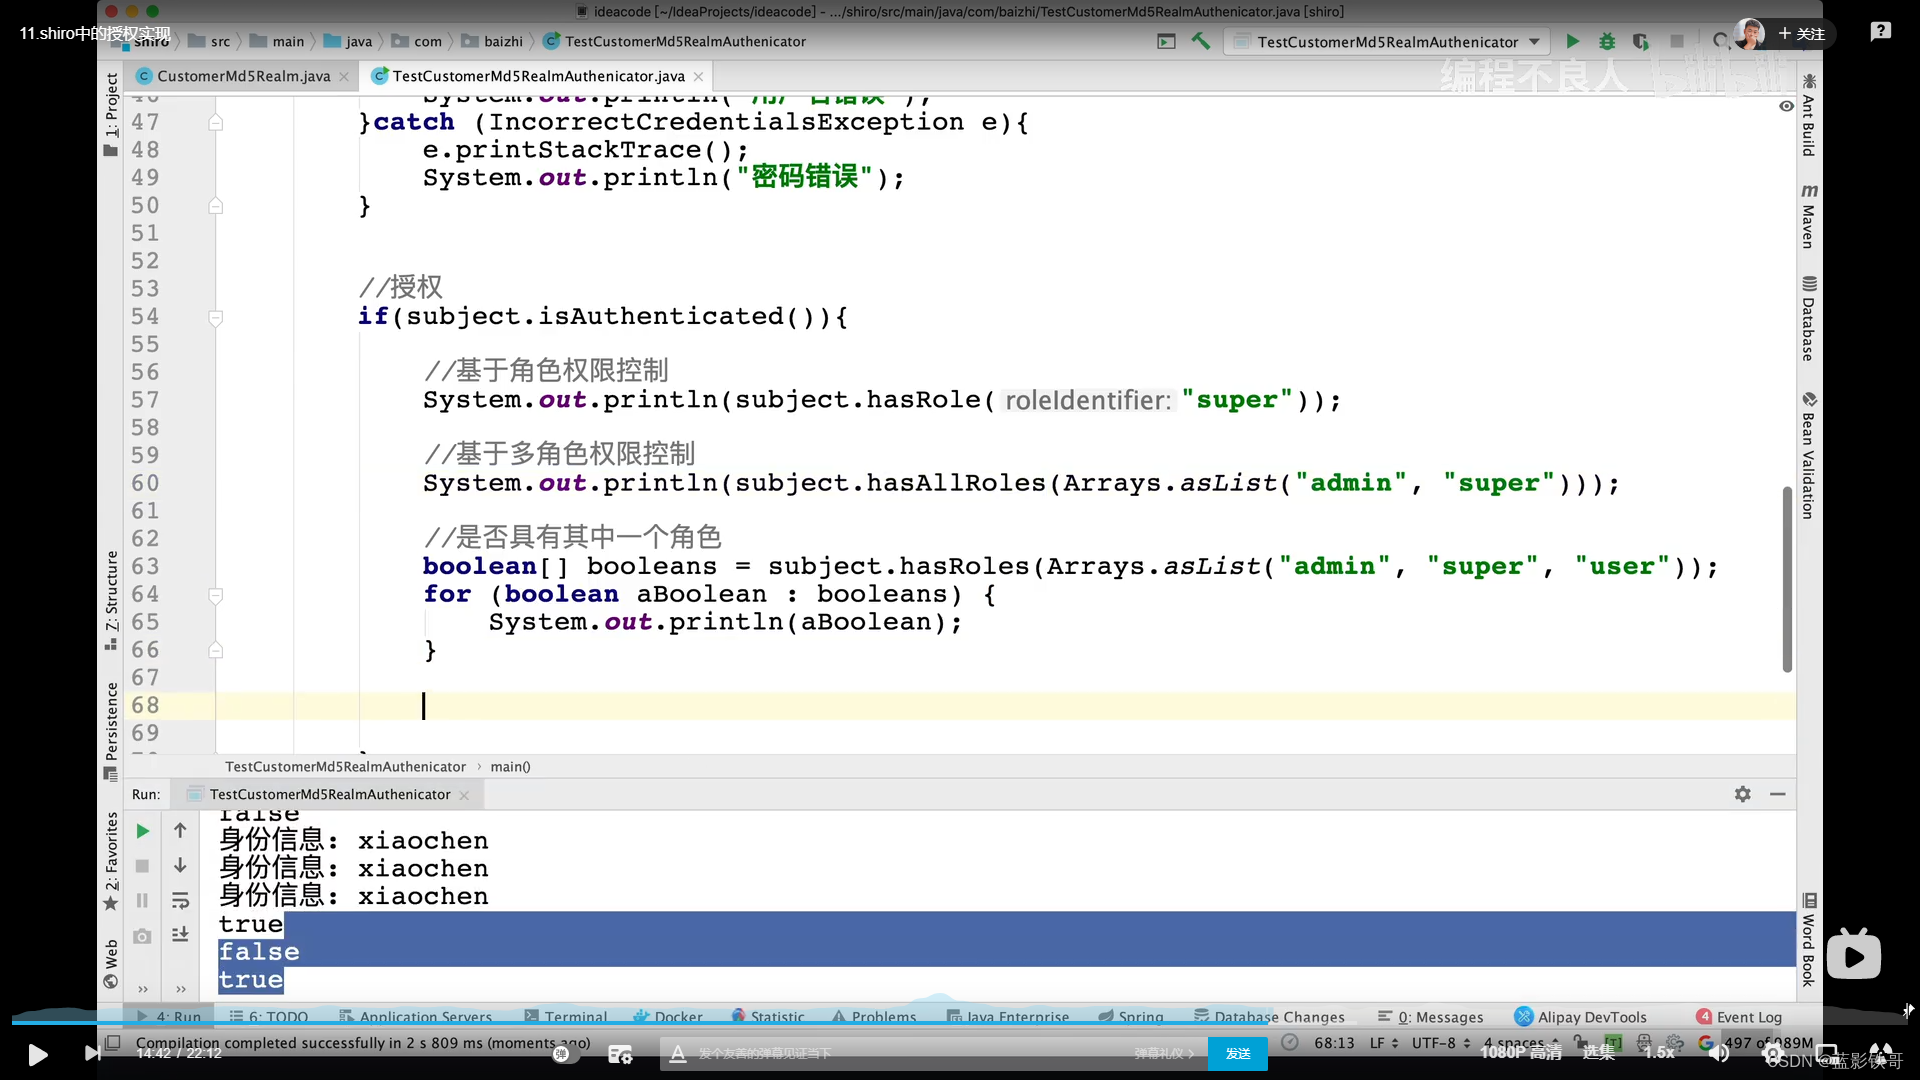Close TestCustomerMd5RealmAuthenicator.java editor tab
The width and height of the screenshot is (1920, 1080).
(698, 77)
